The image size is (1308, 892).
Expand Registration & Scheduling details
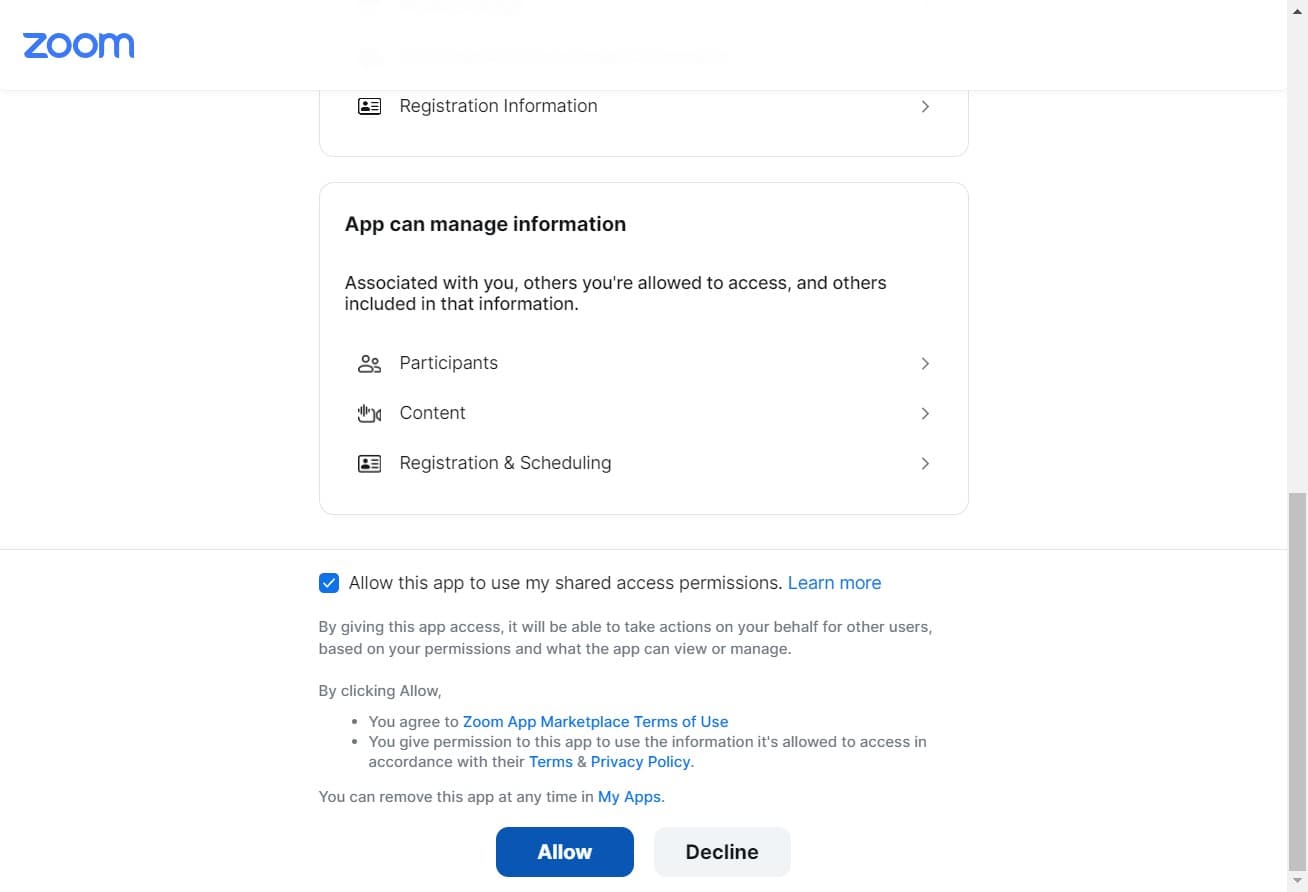click(925, 463)
